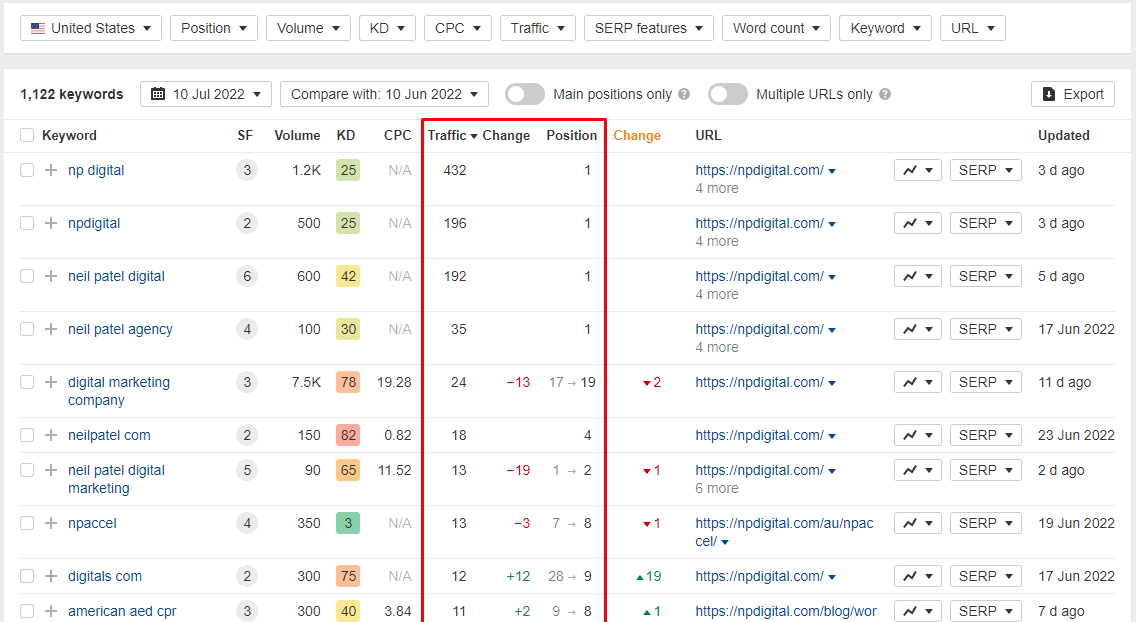
Task: Add 'np digital' keyword with plus icon
Action: pos(51,170)
